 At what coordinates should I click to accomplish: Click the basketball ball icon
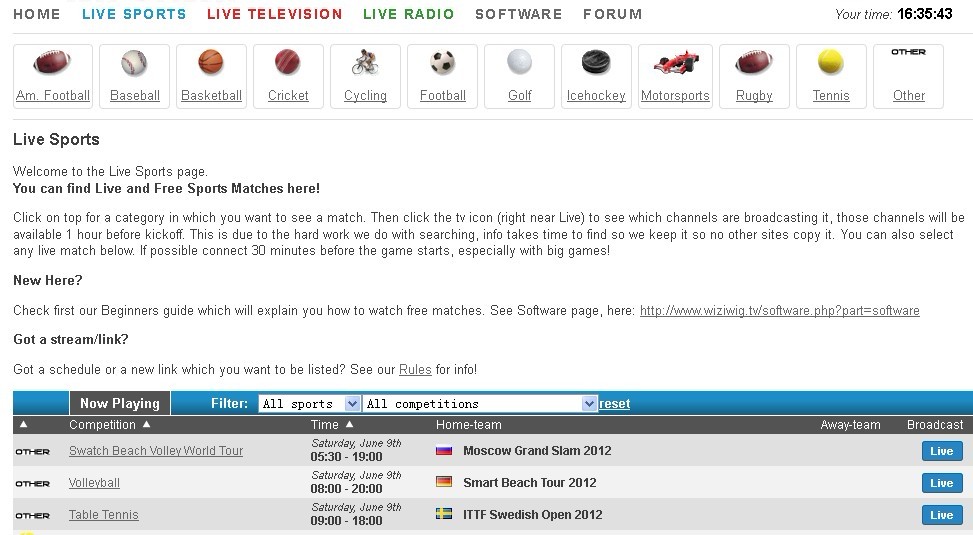point(211,62)
